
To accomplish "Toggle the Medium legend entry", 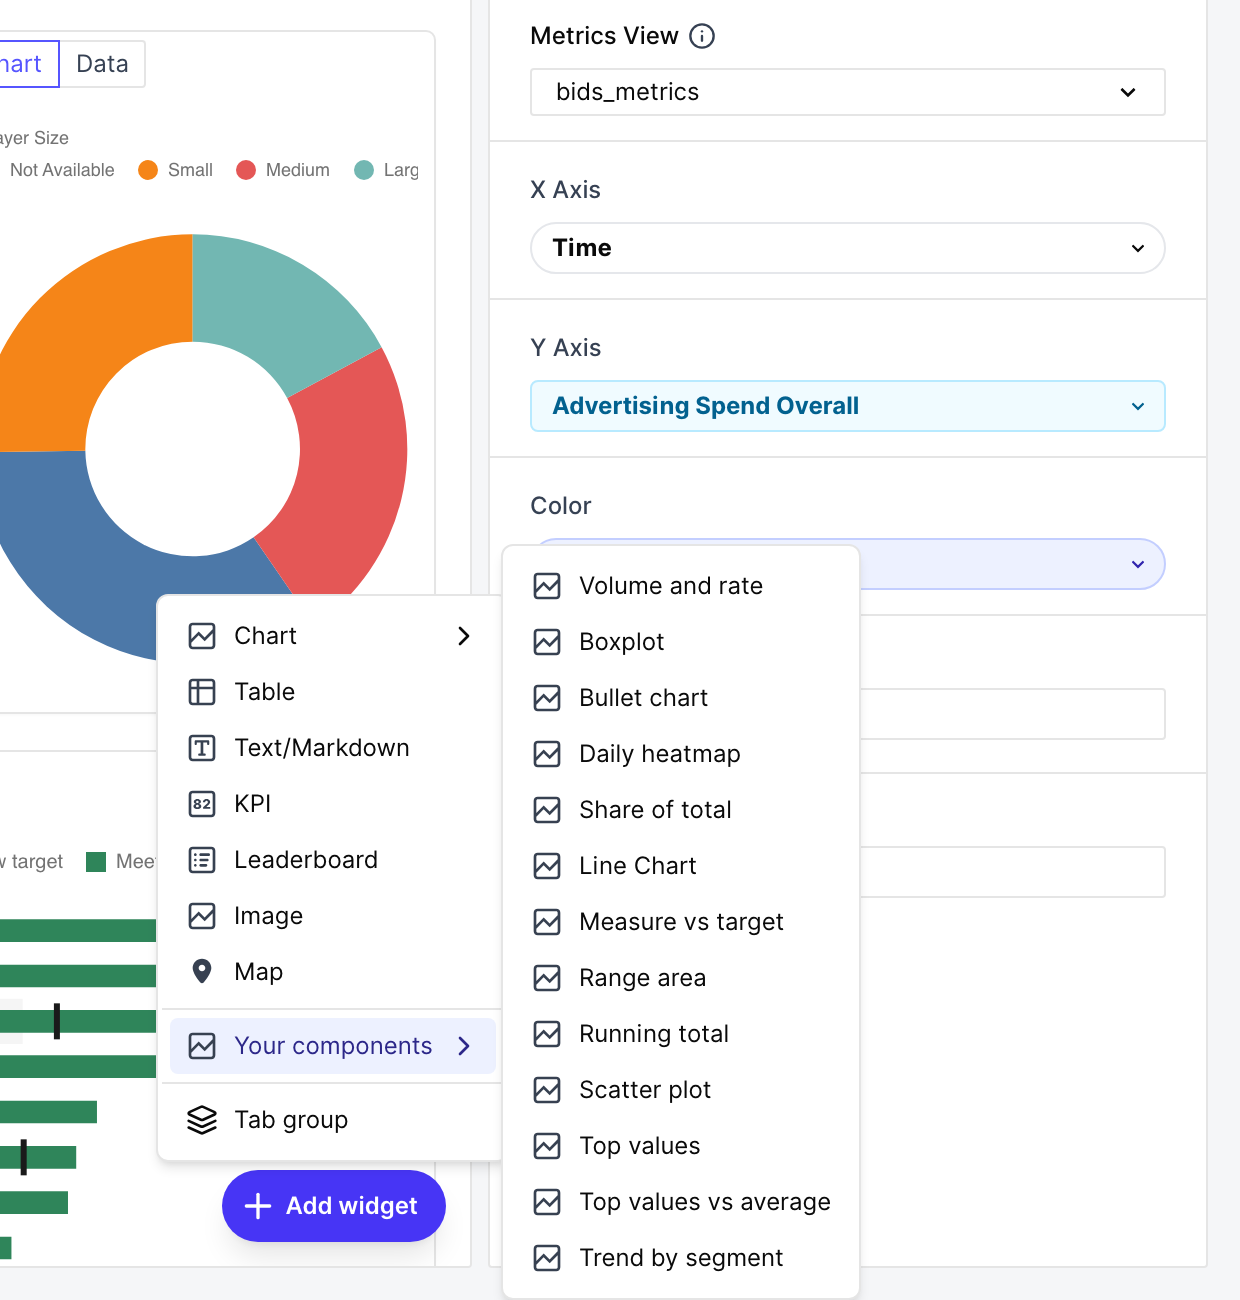I will pos(283,170).
